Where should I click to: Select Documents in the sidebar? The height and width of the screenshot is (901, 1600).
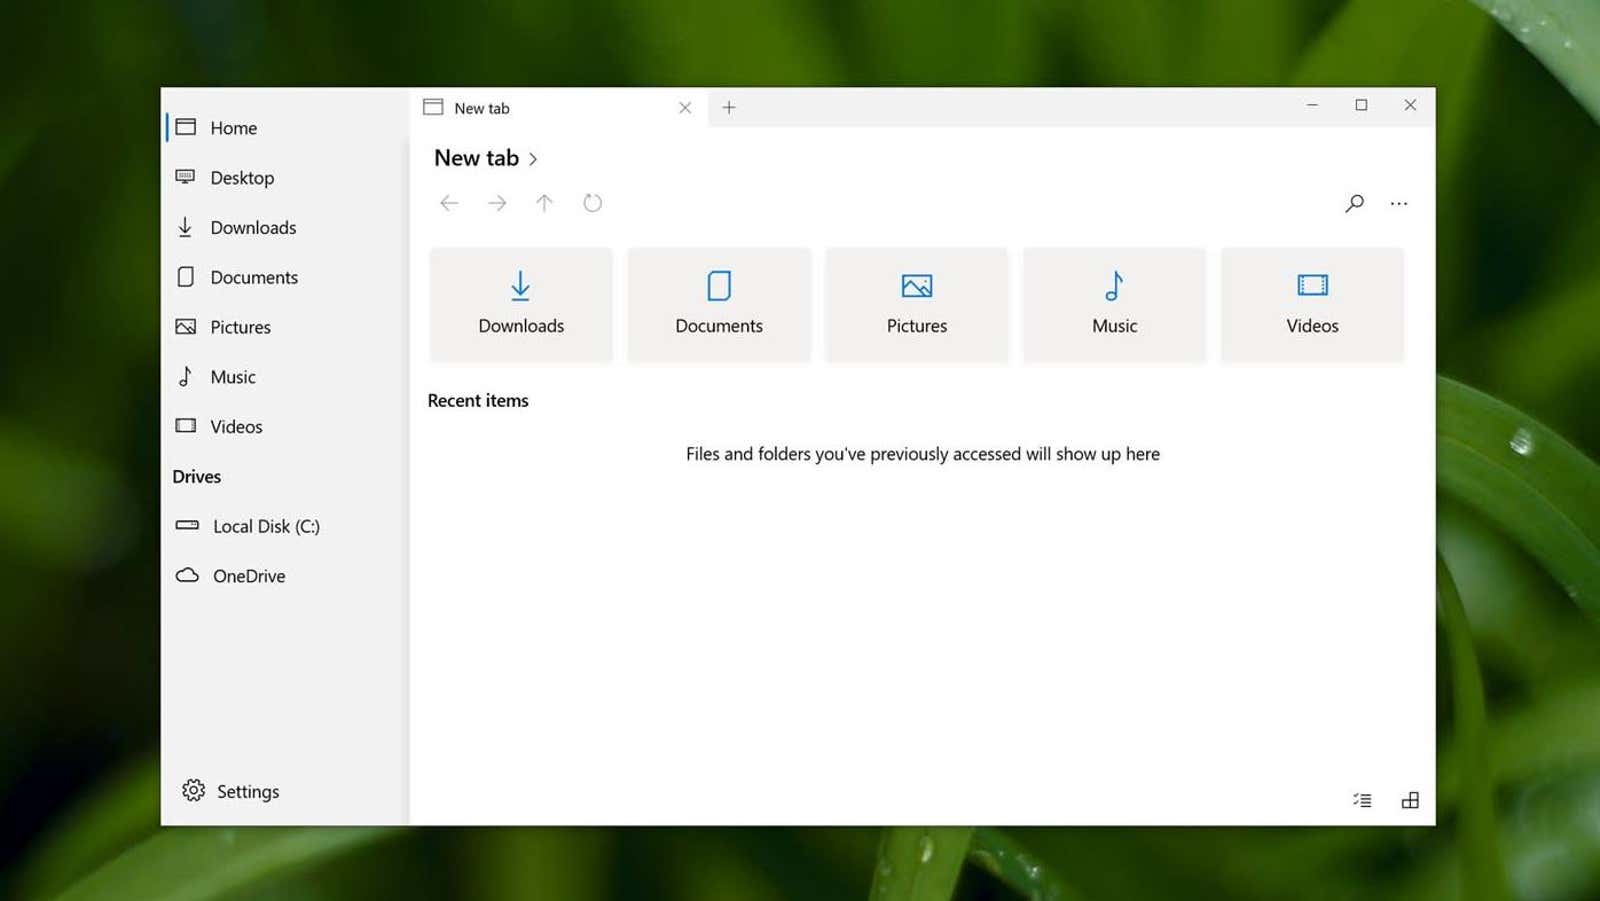[285, 277]
